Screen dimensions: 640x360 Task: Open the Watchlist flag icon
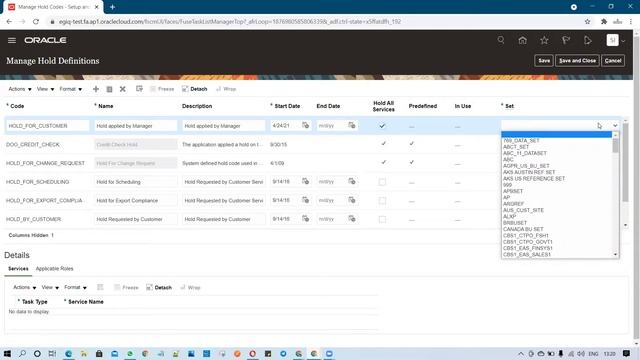point(566,40)
